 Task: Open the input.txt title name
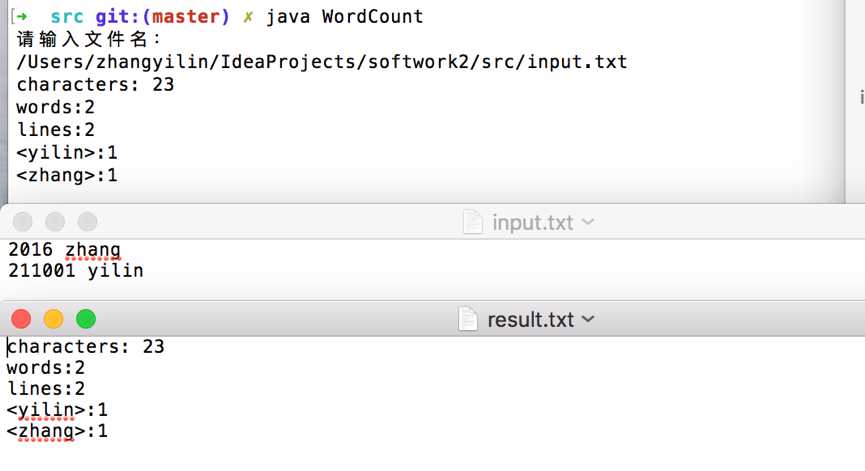(533, 223)
